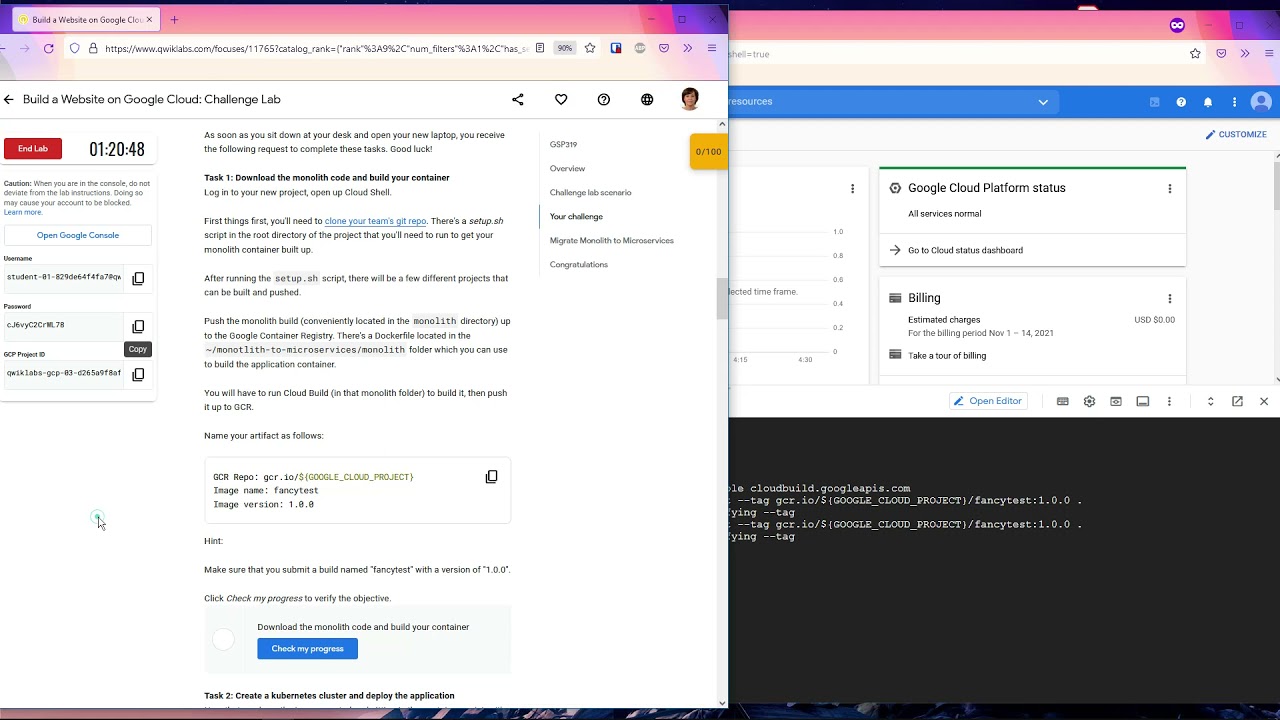Copy the GCP Project ID with its icon
This screenshot has height=720, width=1280.
click(138, 374)
